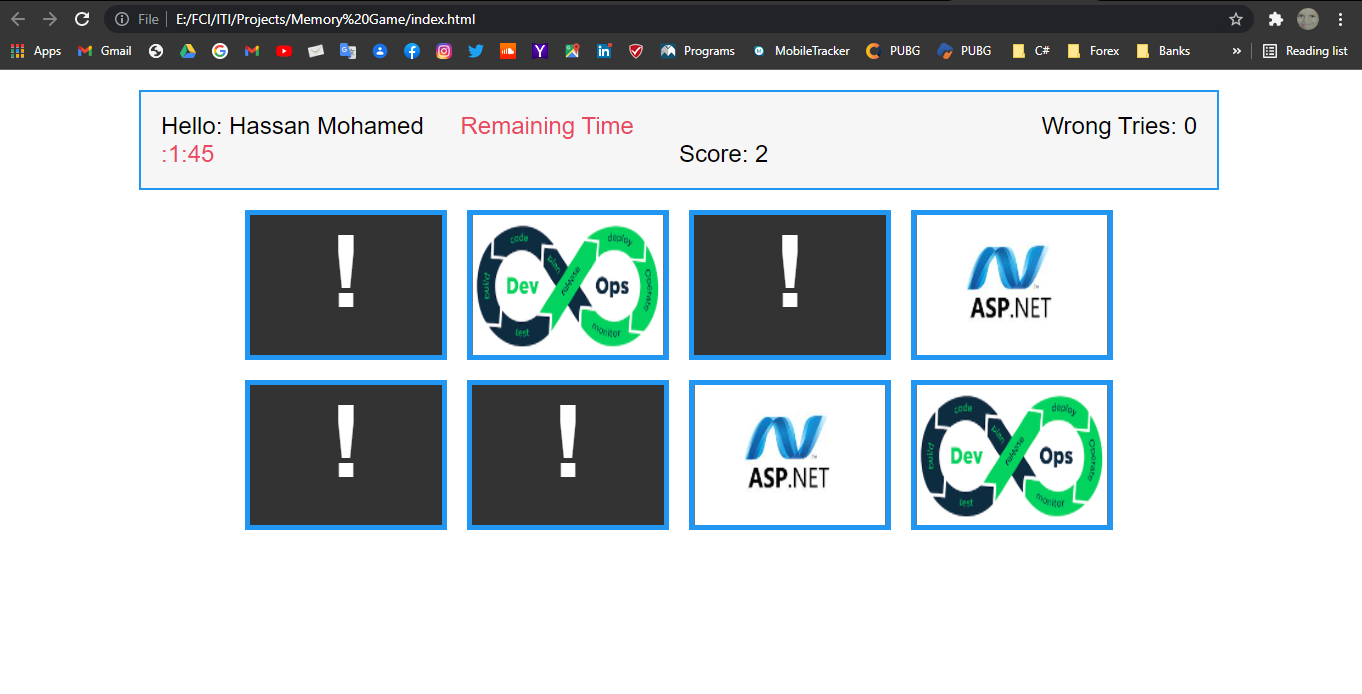This screenshot has width=1362, height=694.
Task: Click the Instagram bookmark icon
Action: [444, 51]
